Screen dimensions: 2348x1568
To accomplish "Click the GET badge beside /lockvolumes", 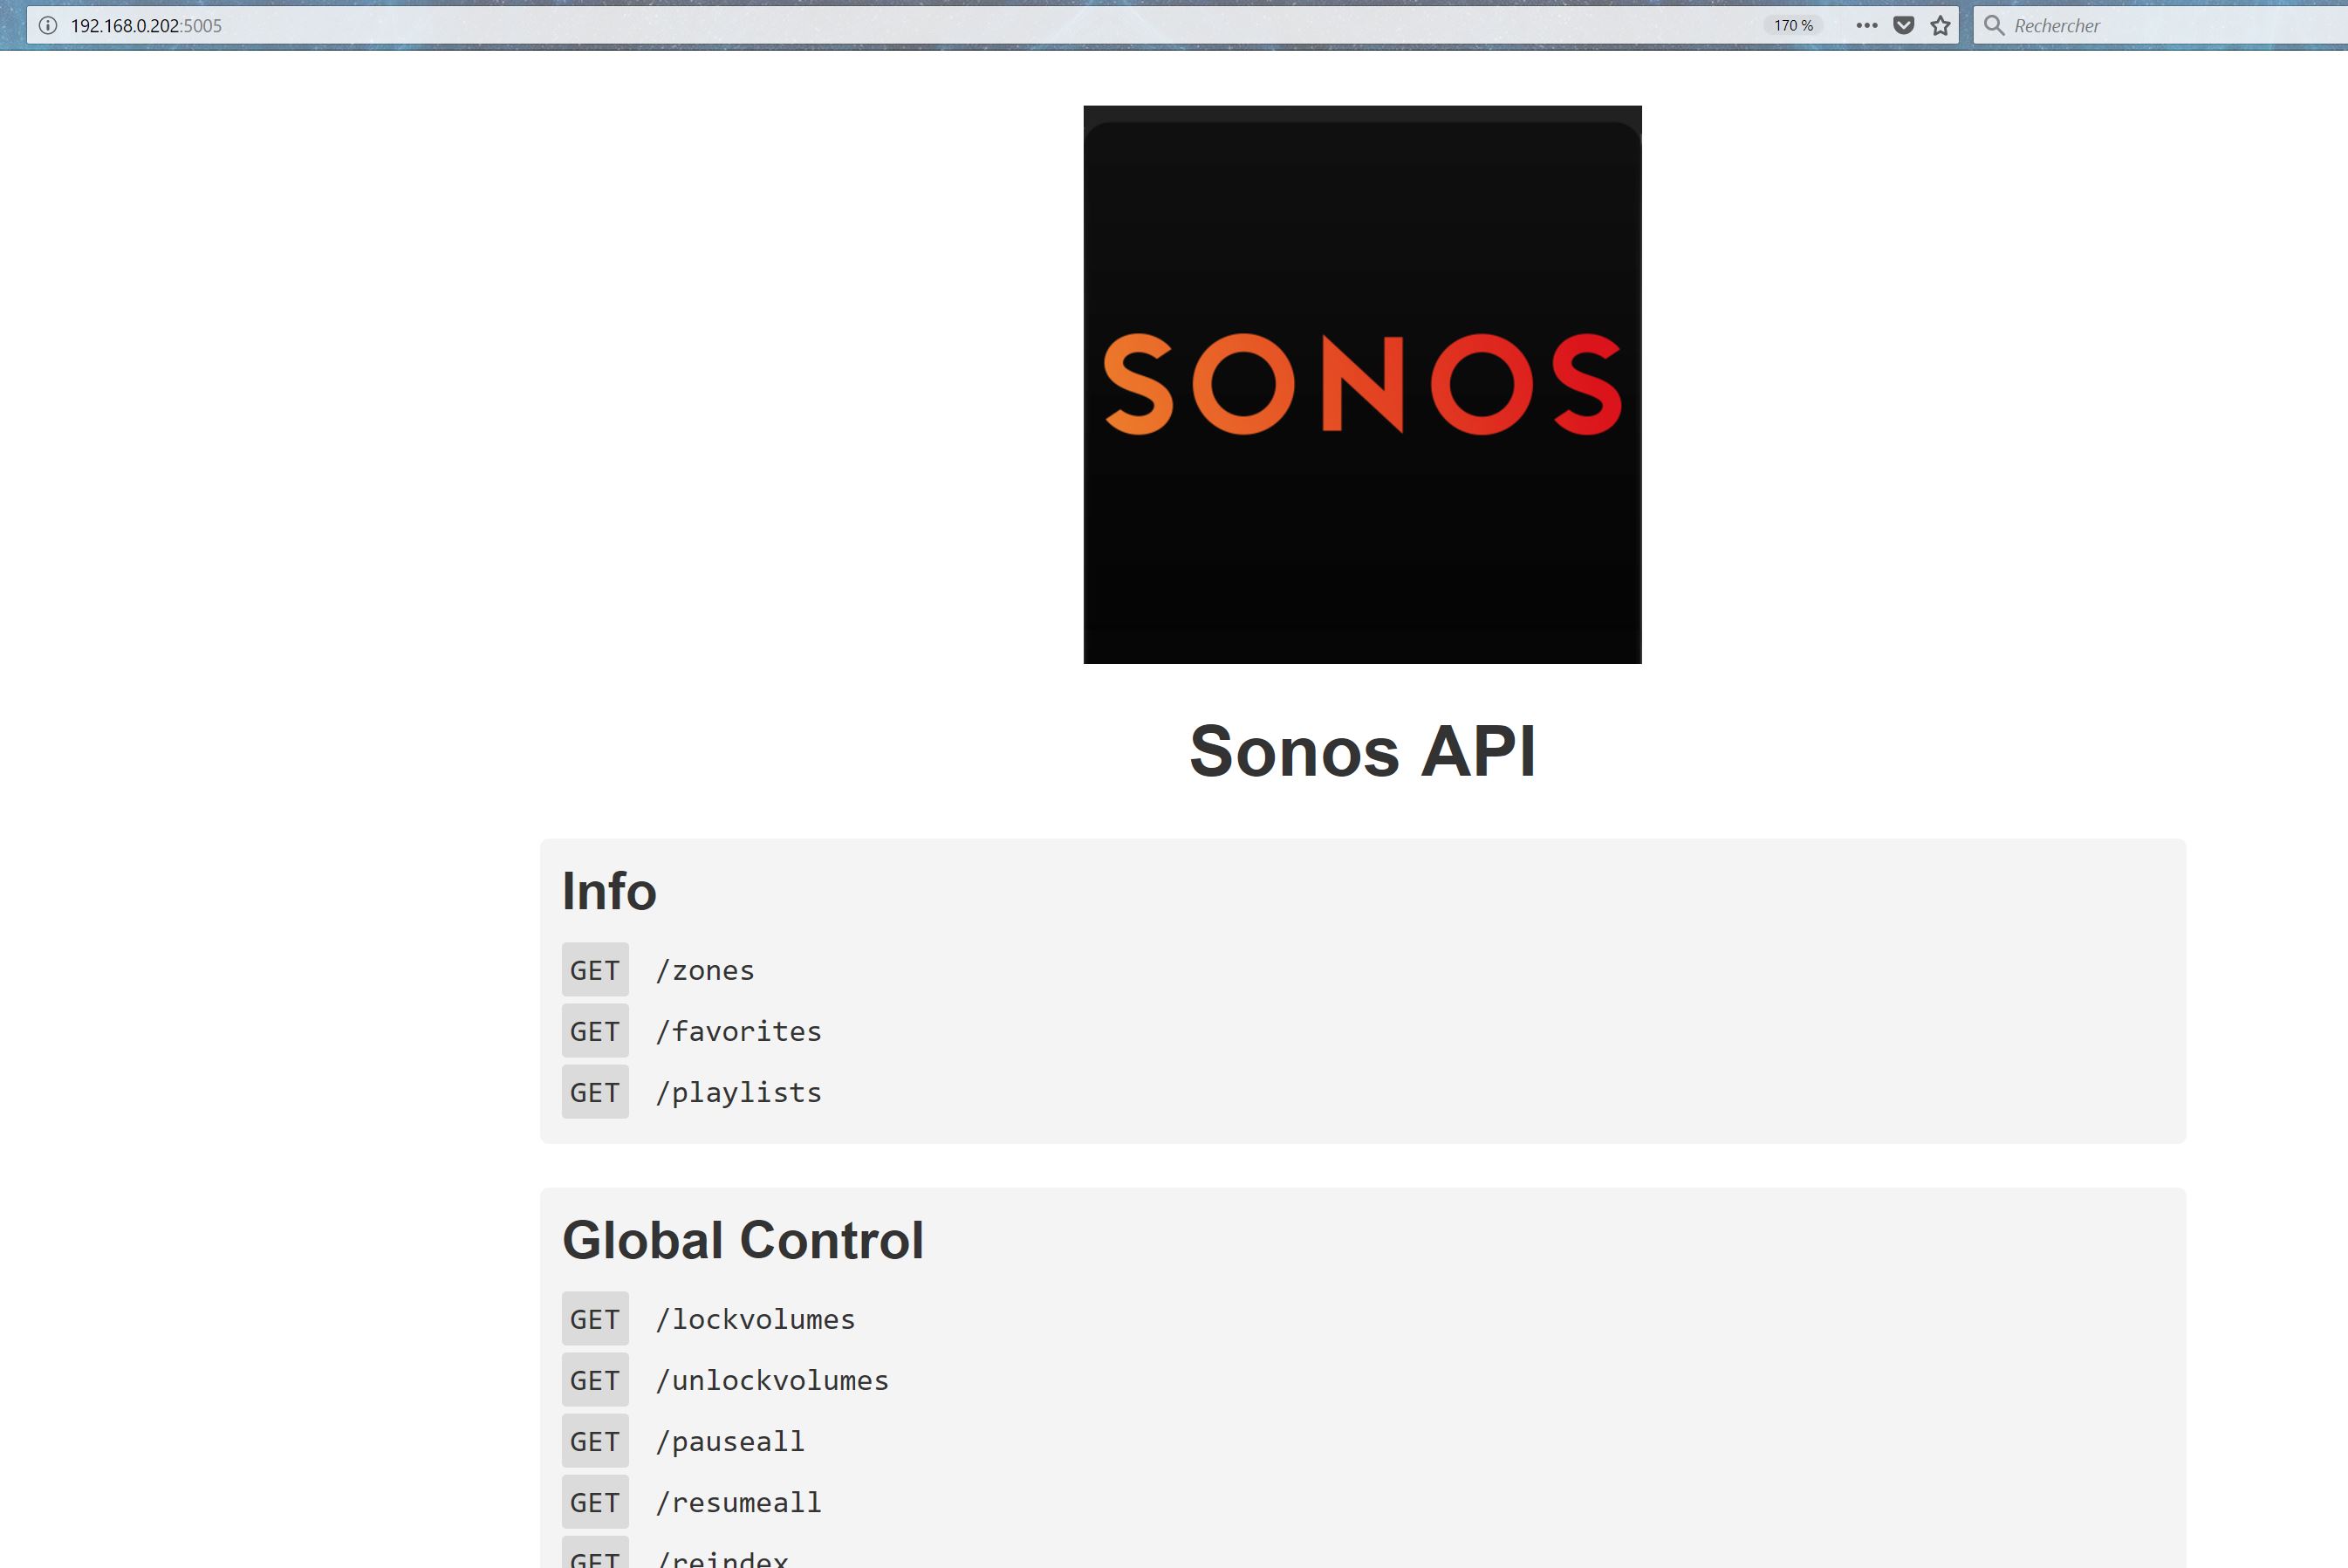I will pos(595,1319).
